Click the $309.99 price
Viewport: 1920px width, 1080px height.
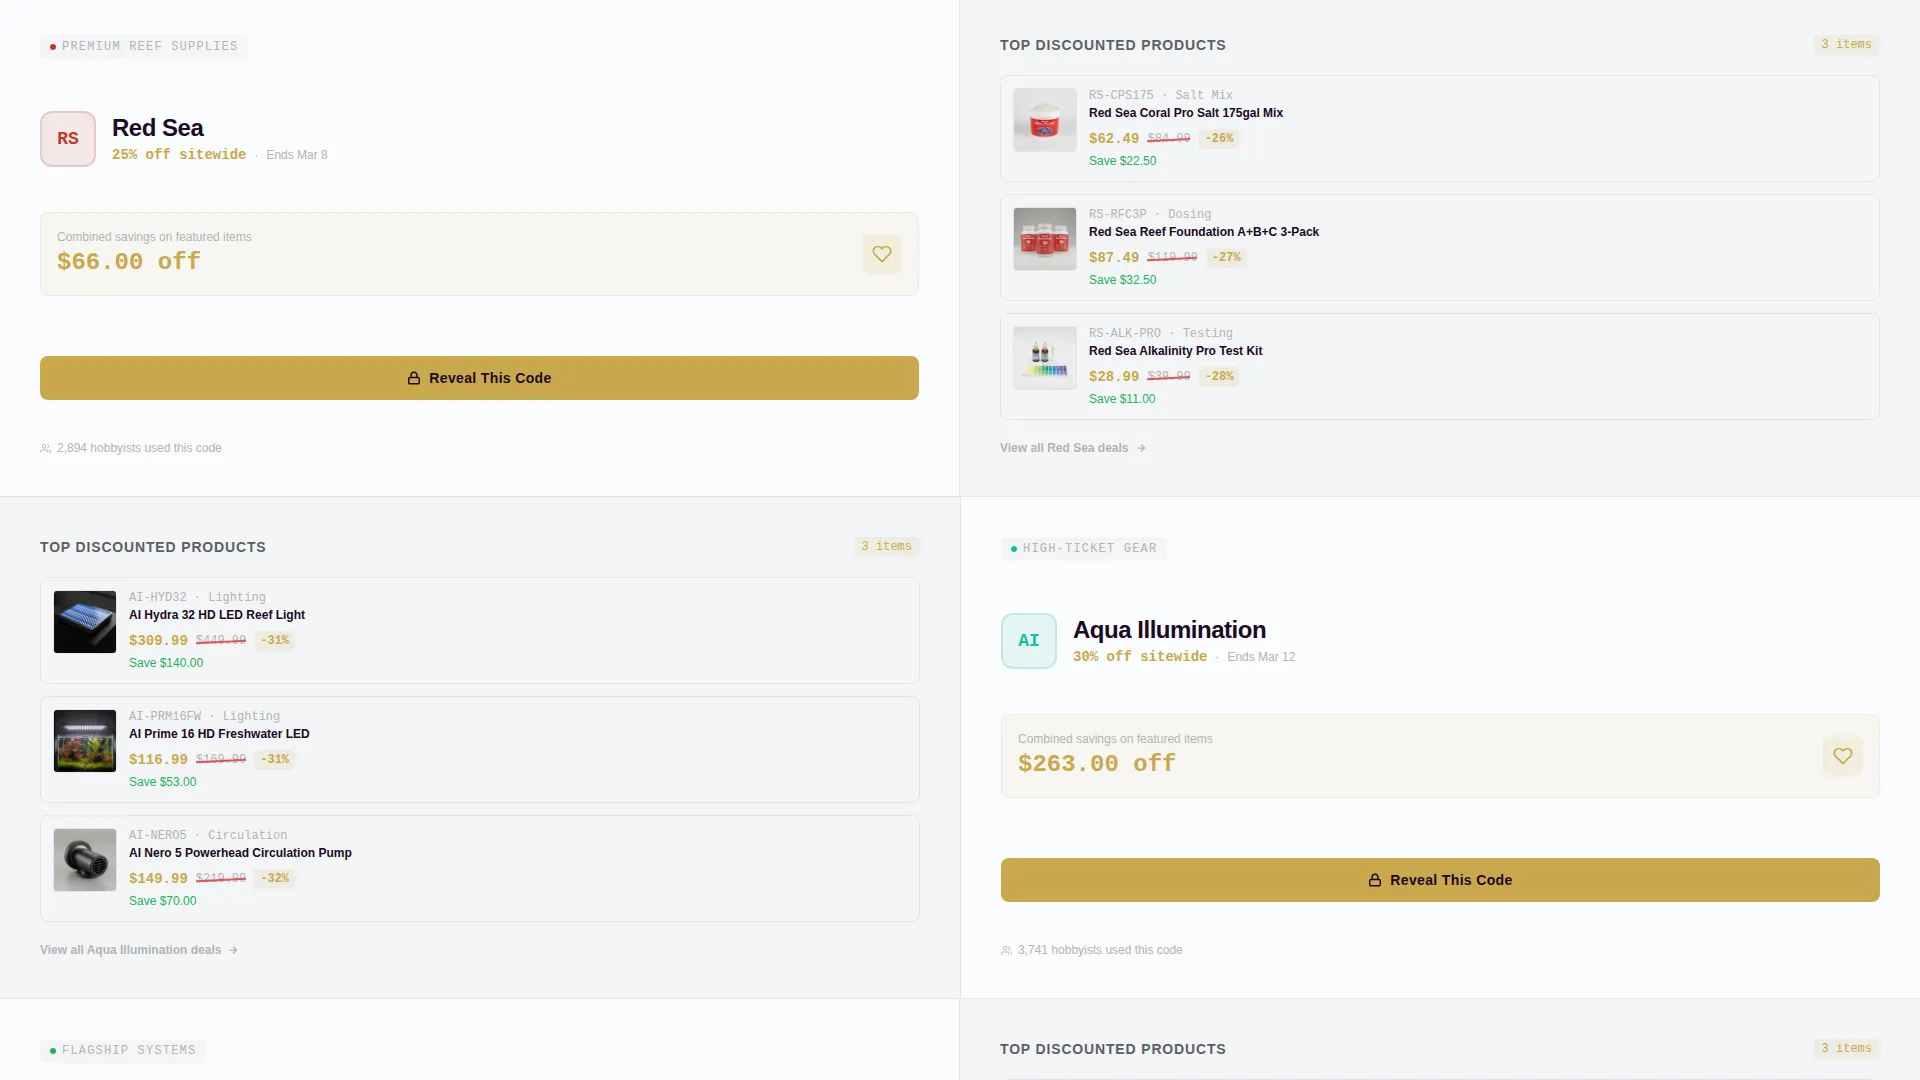tap(158, 641)
